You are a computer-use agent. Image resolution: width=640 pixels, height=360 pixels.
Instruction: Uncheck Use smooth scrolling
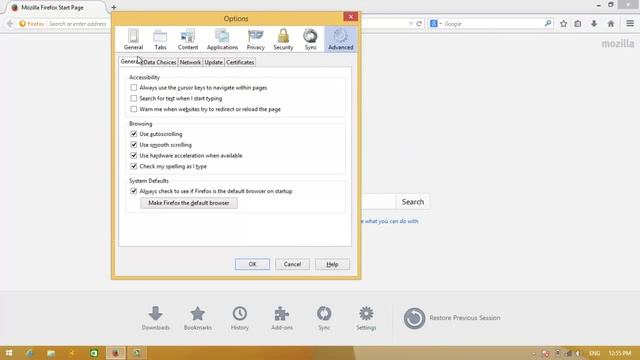[x=133, y=144]
